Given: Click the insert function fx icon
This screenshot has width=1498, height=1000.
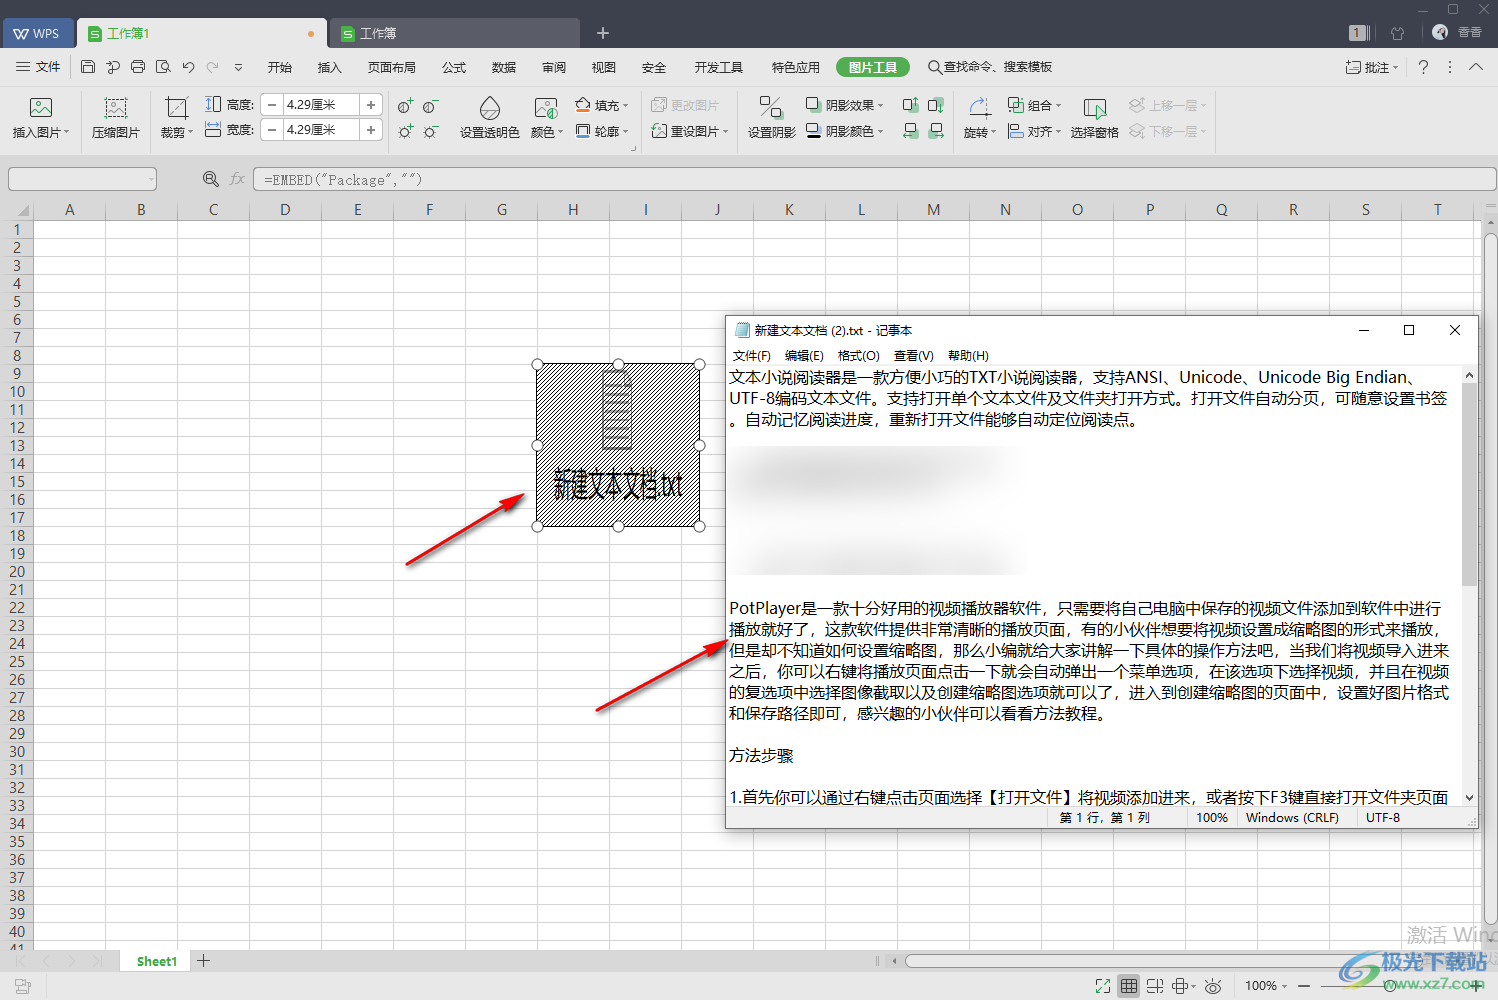Looking at the screenshot, I should (x=237, y=179).
